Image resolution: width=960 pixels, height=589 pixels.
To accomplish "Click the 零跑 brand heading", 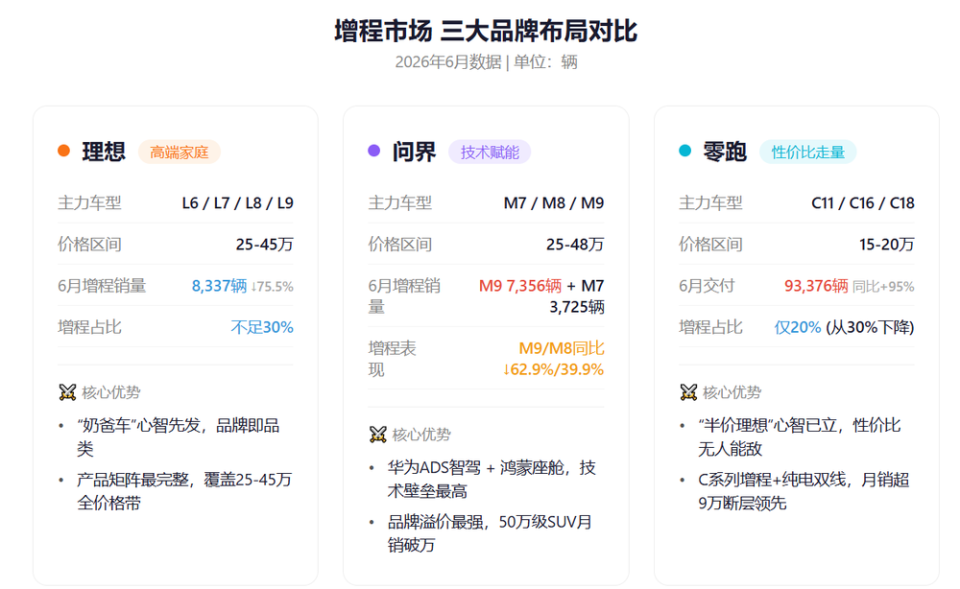I will [725, 152].
